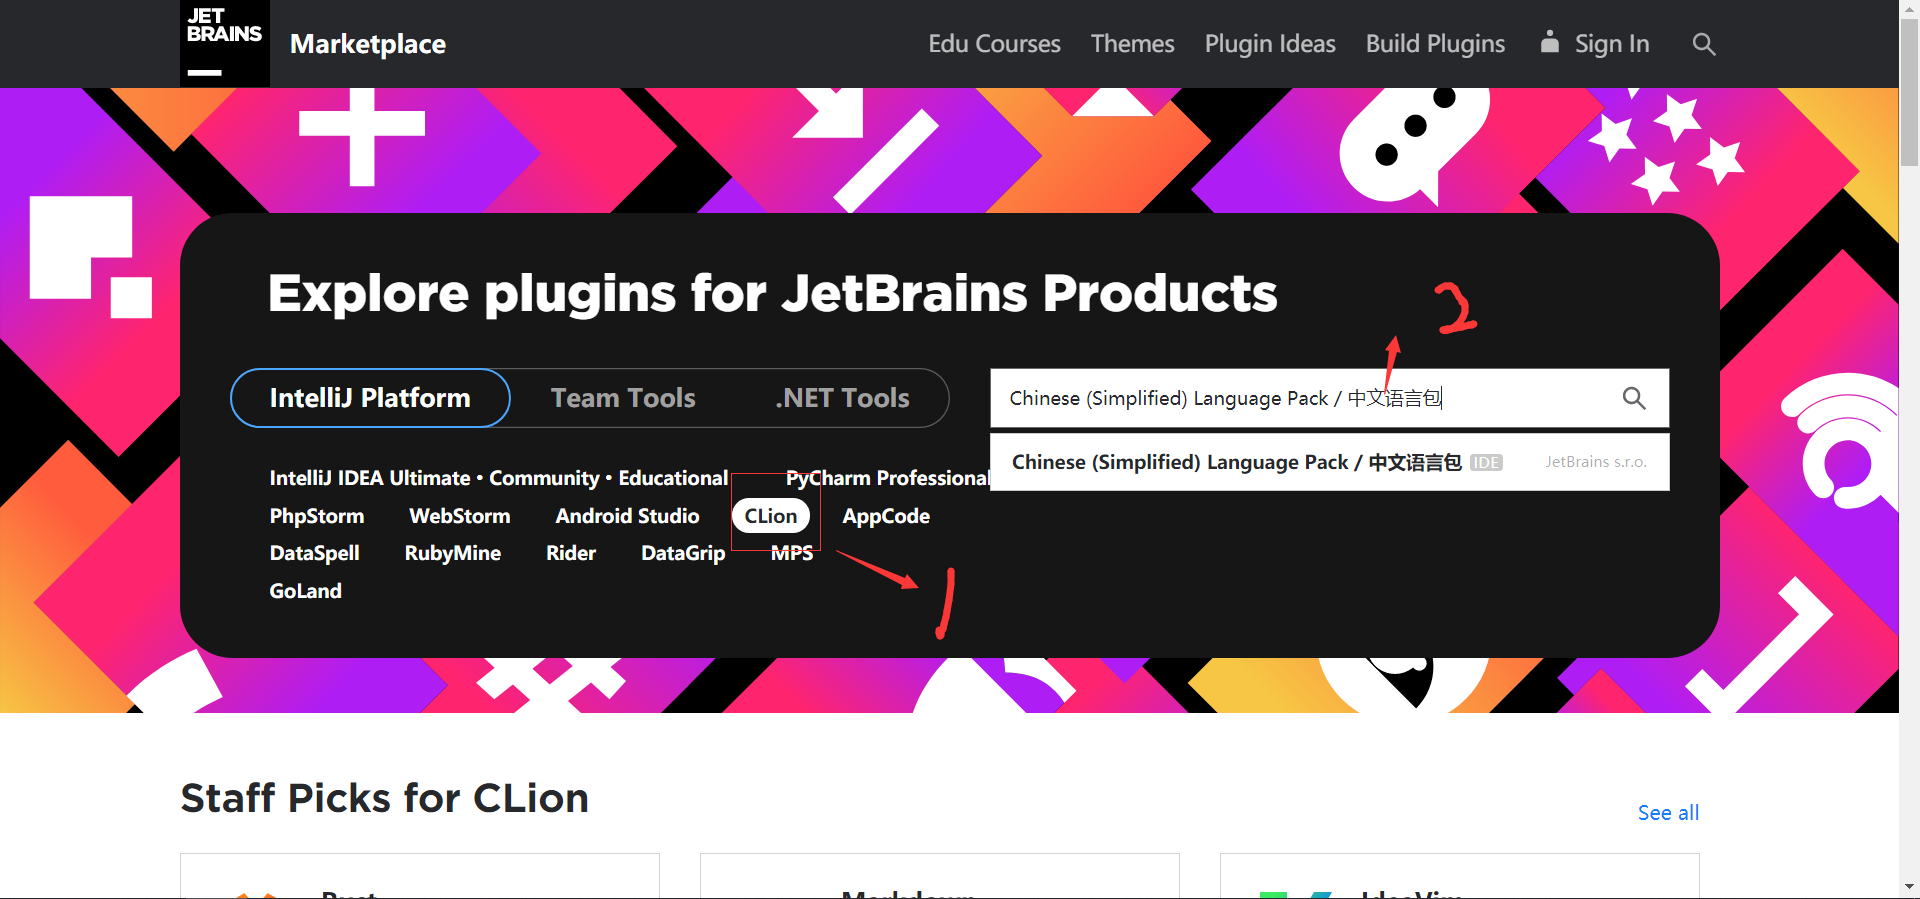Pick Chinese Language Pack search suggestion
Viewport: 1920px width, 899px height.
point(1235,462)
